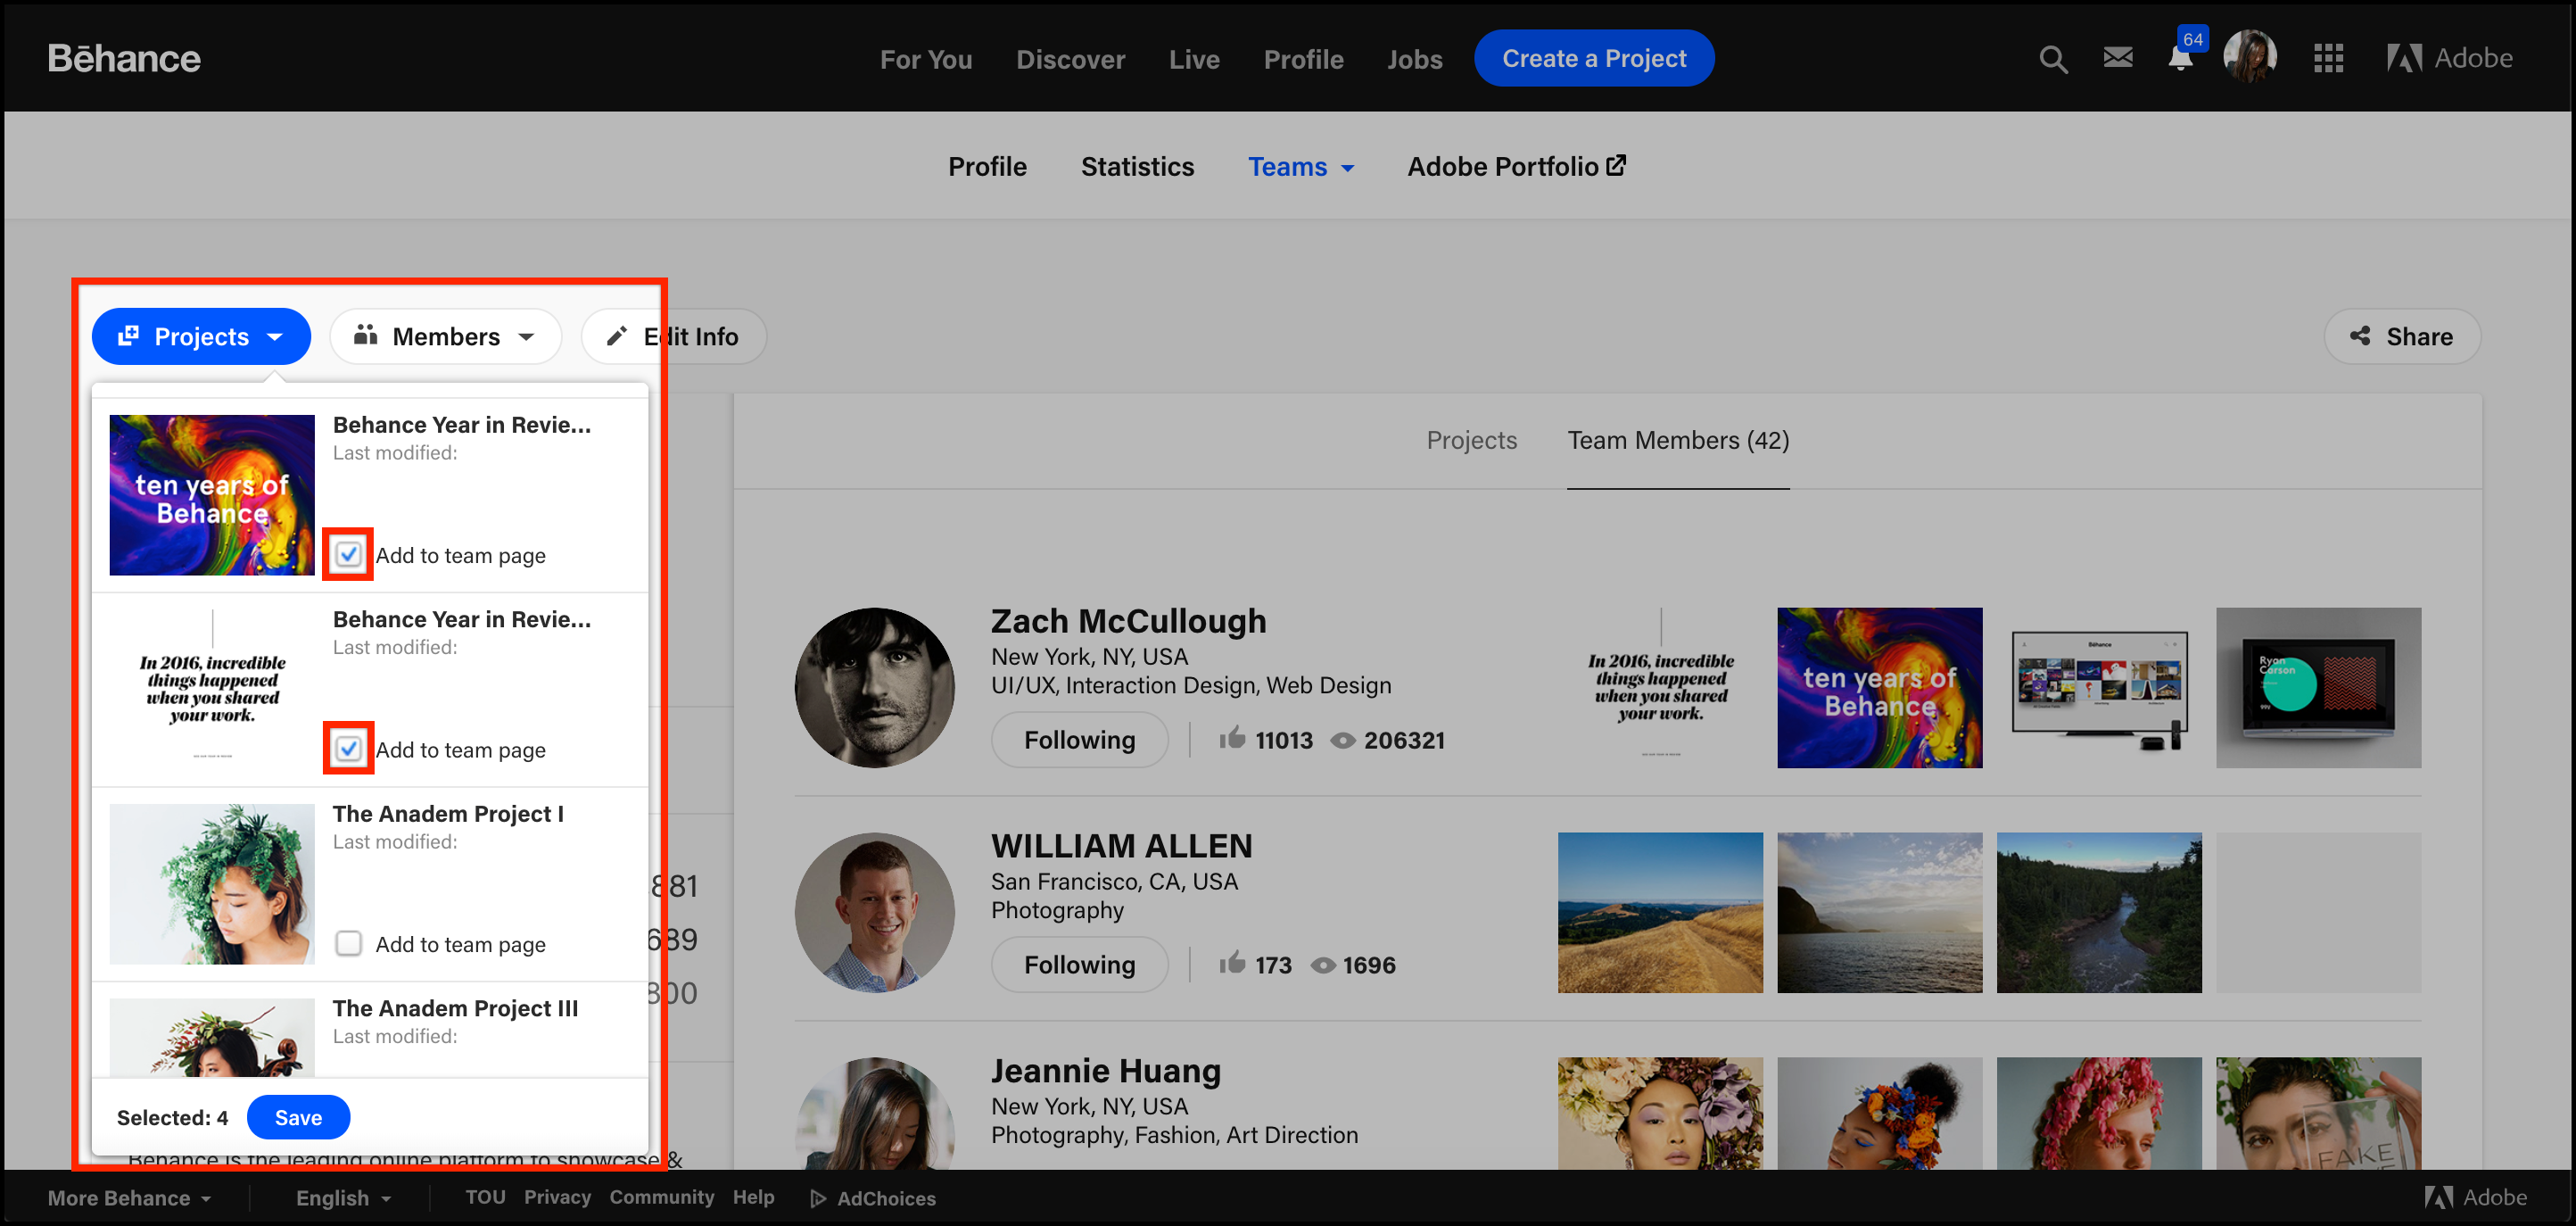Screen dimensions: 2576x1226
Task: Open Zach's ten years of Behance project thumbnail
Action: click(x=1879, y=688)
